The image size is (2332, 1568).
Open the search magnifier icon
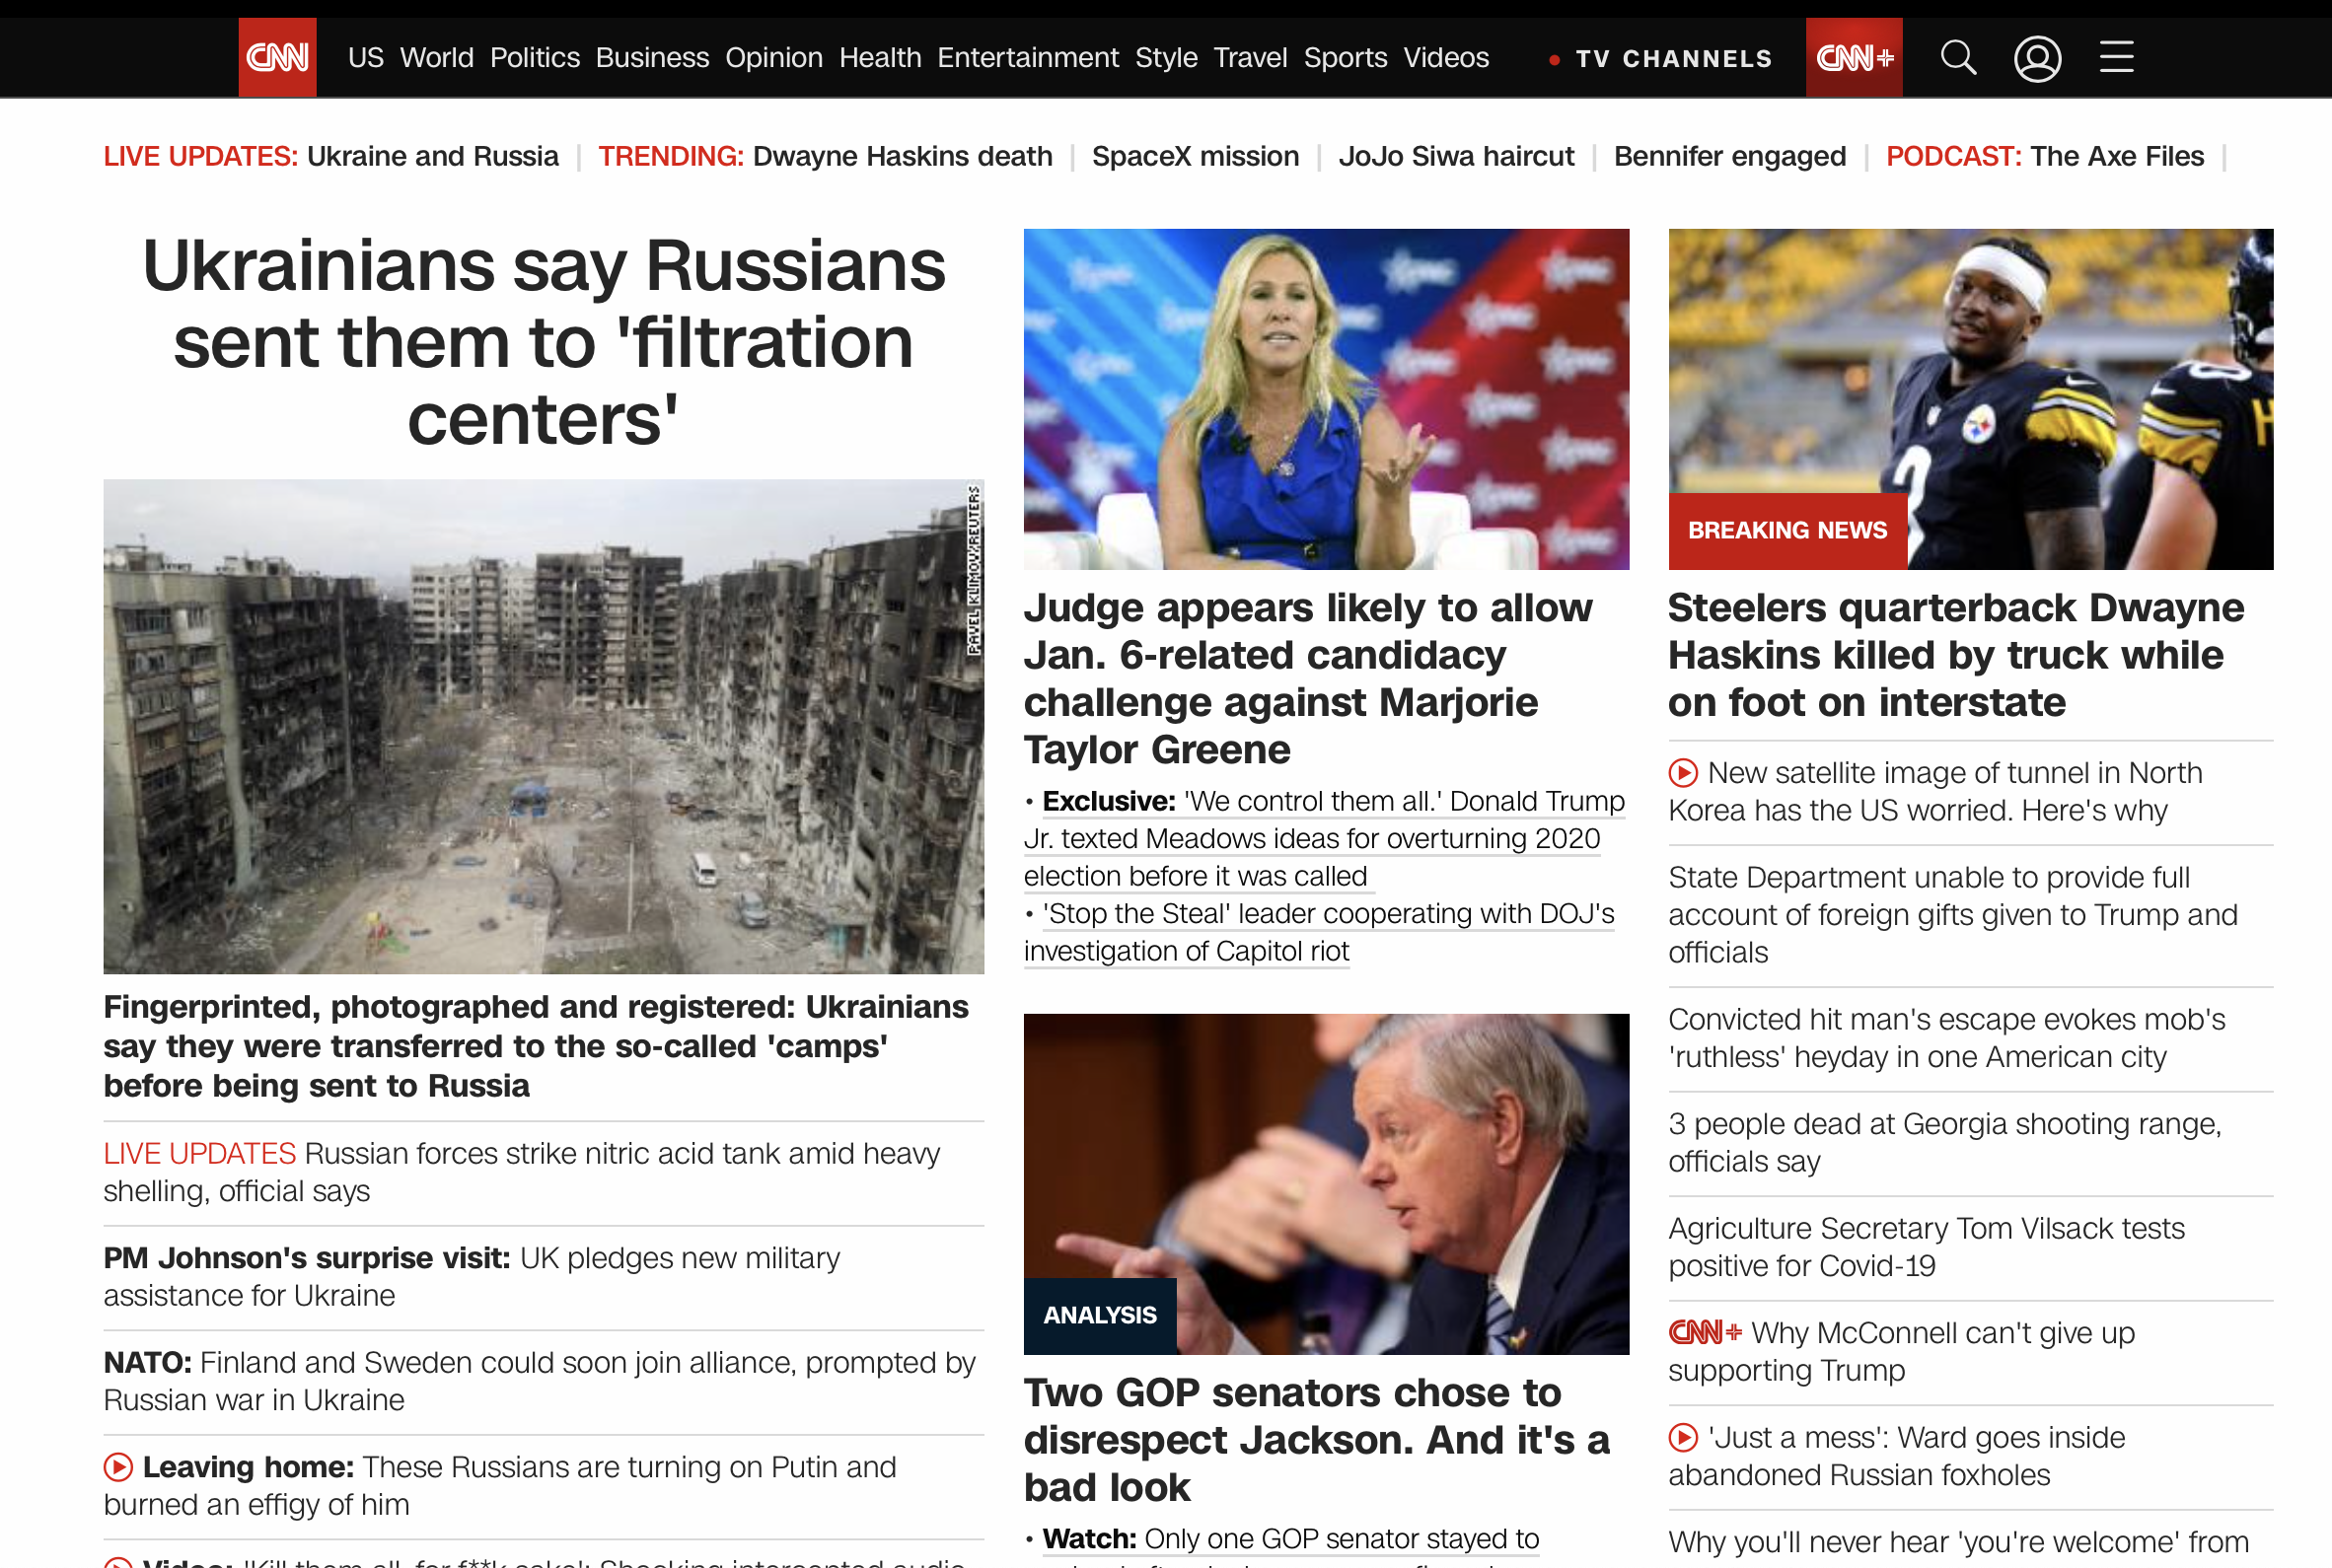[1957, 58]
